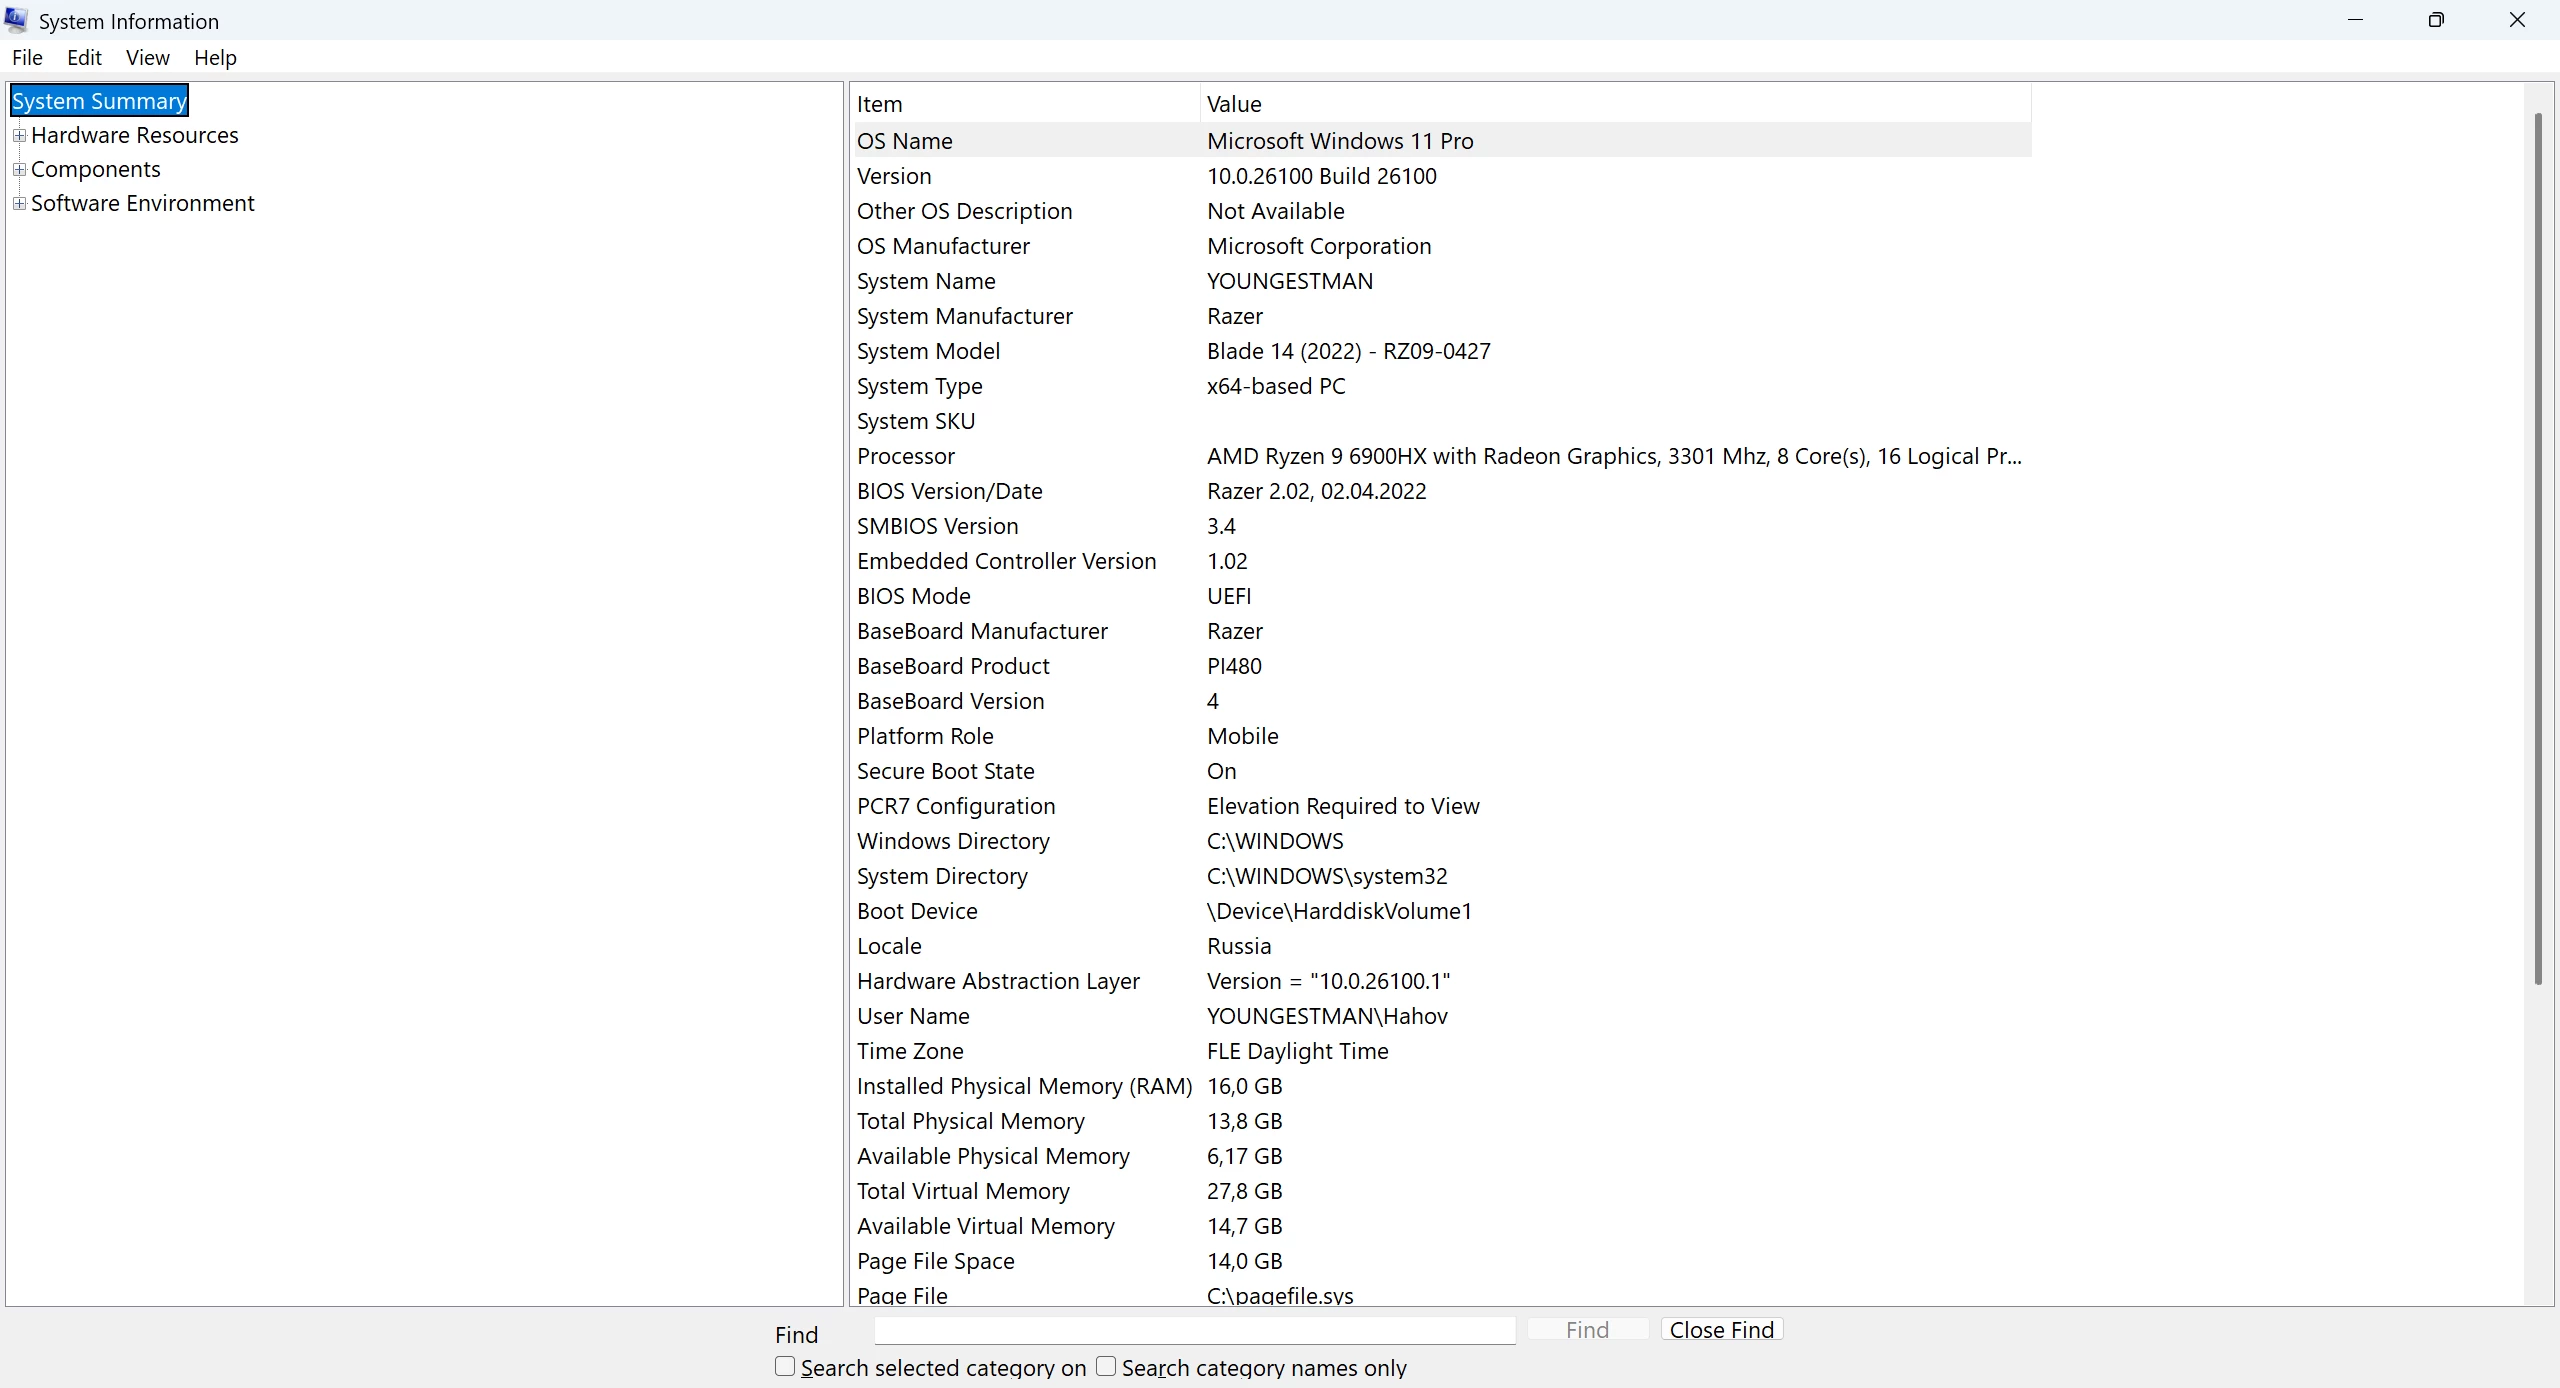Screen dimensions: 2560x1388
Task: Open the Edit menu
Action: [x=84, y=58]
